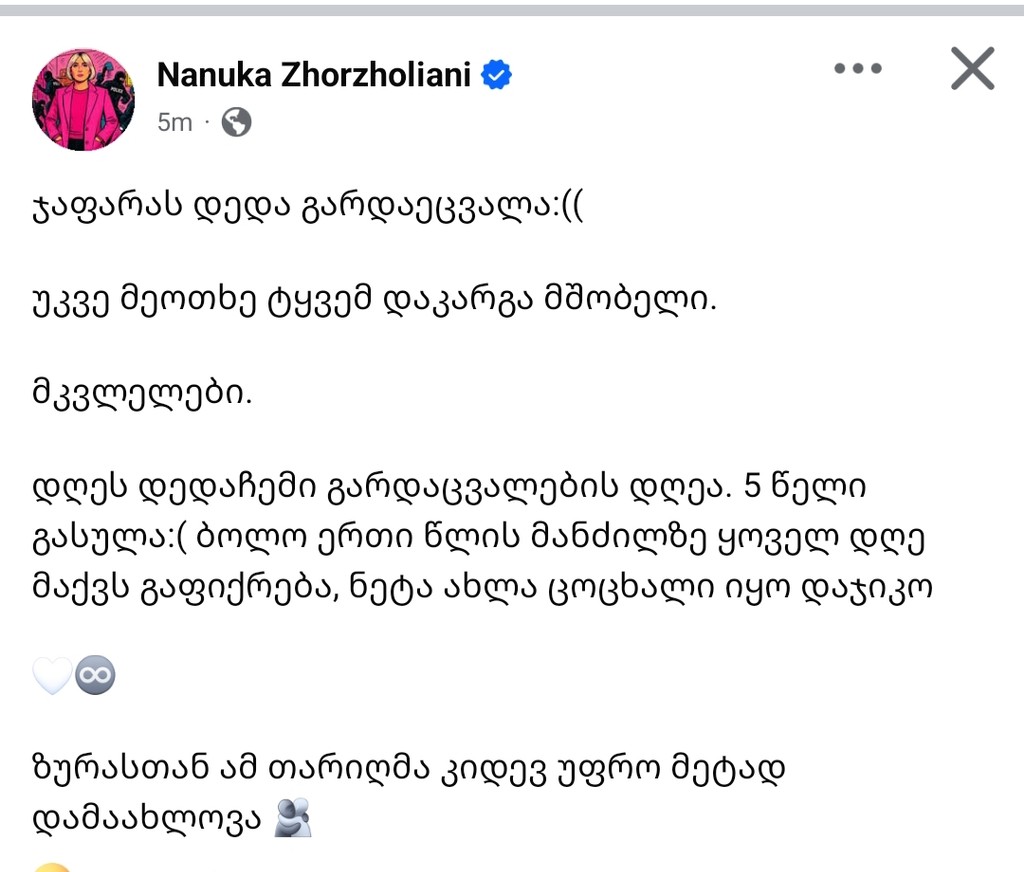Click the white heart emoji

[x=52, y=675]
